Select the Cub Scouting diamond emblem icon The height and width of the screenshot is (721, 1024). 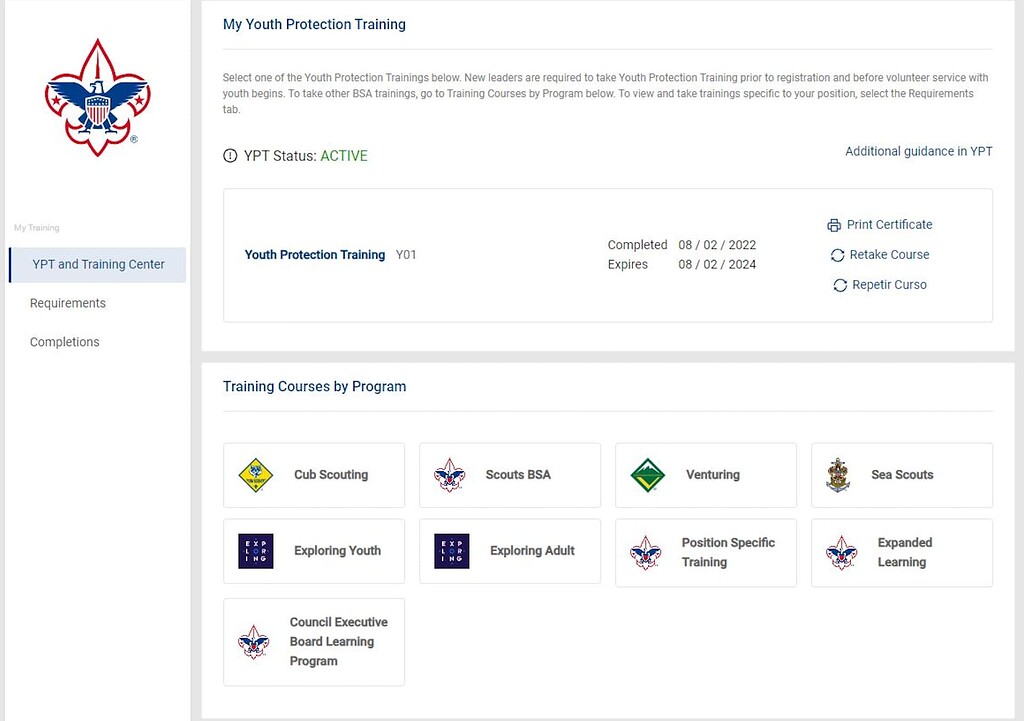pos(256,474)
